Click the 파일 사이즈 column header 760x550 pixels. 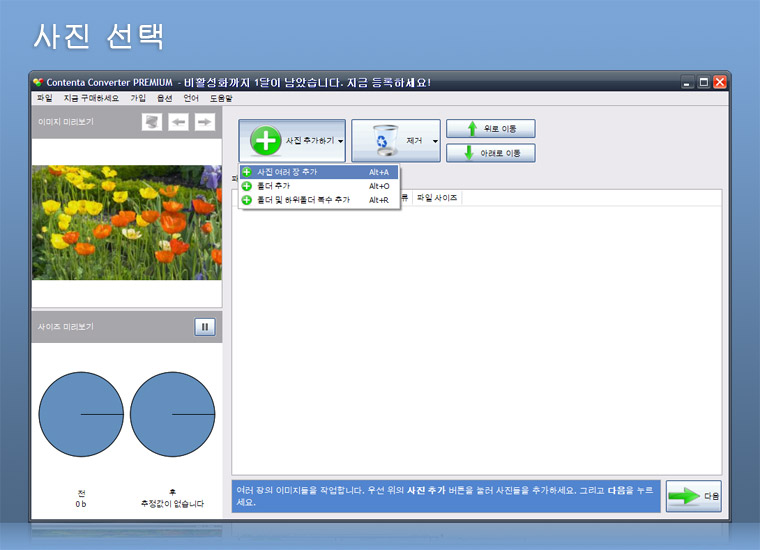click(437, 198)
